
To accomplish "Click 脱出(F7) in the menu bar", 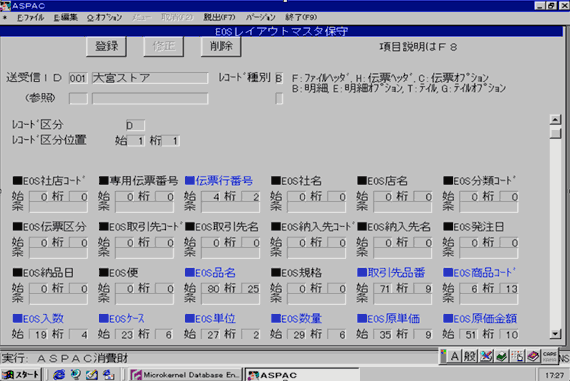I will coord(219,17).
